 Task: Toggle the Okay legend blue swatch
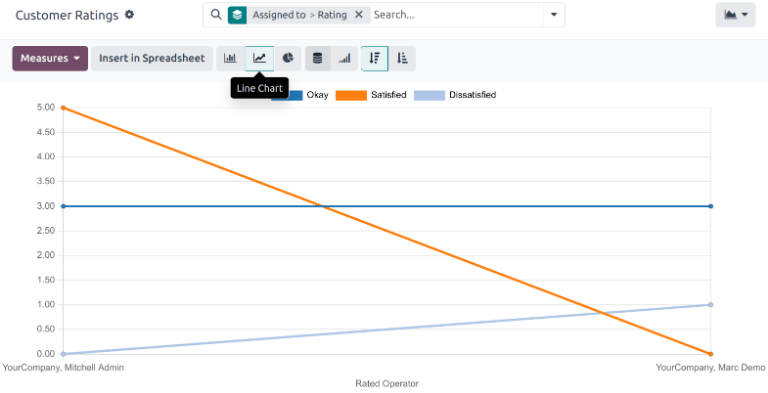click(295, 95)
